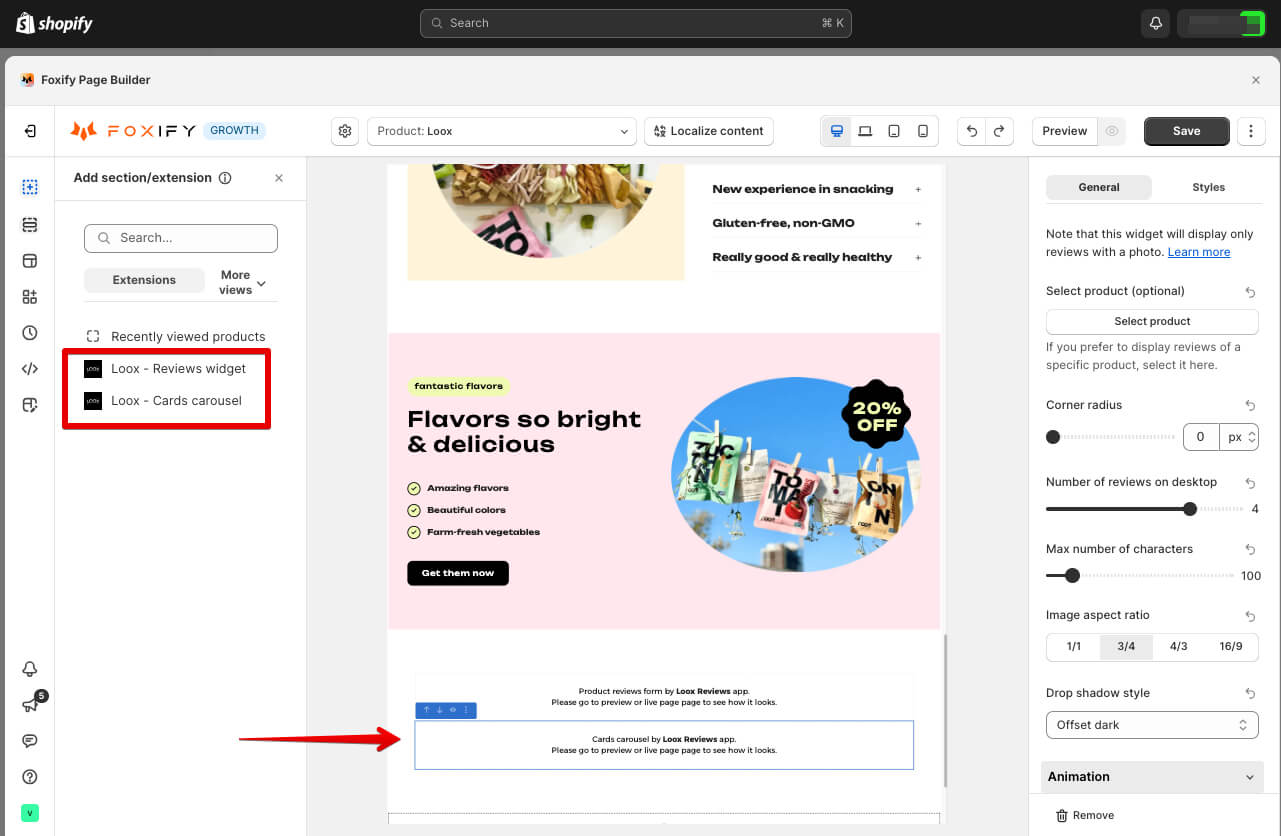
Task: Switch to tablet device view
Action: point(894,131)
